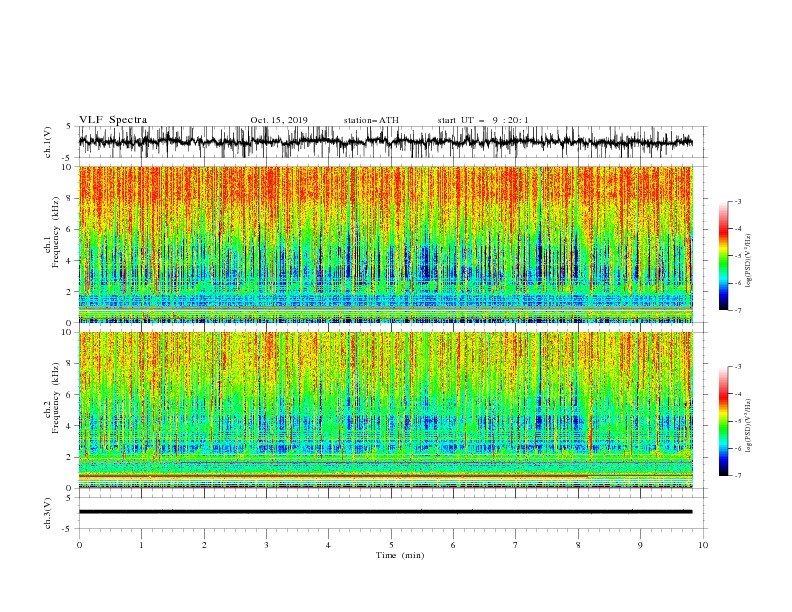Click the time axis tick label '10'
The image size is (792, 612).
click(x=703, y=545)
